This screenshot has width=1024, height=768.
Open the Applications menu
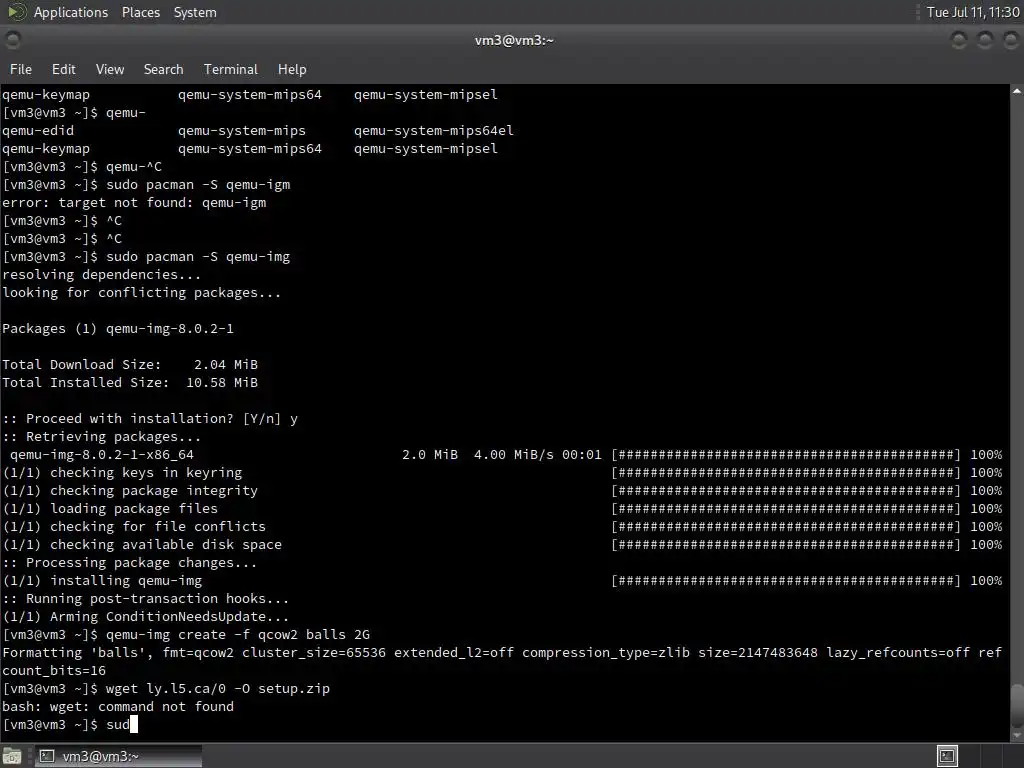click(x=71, y=12)
